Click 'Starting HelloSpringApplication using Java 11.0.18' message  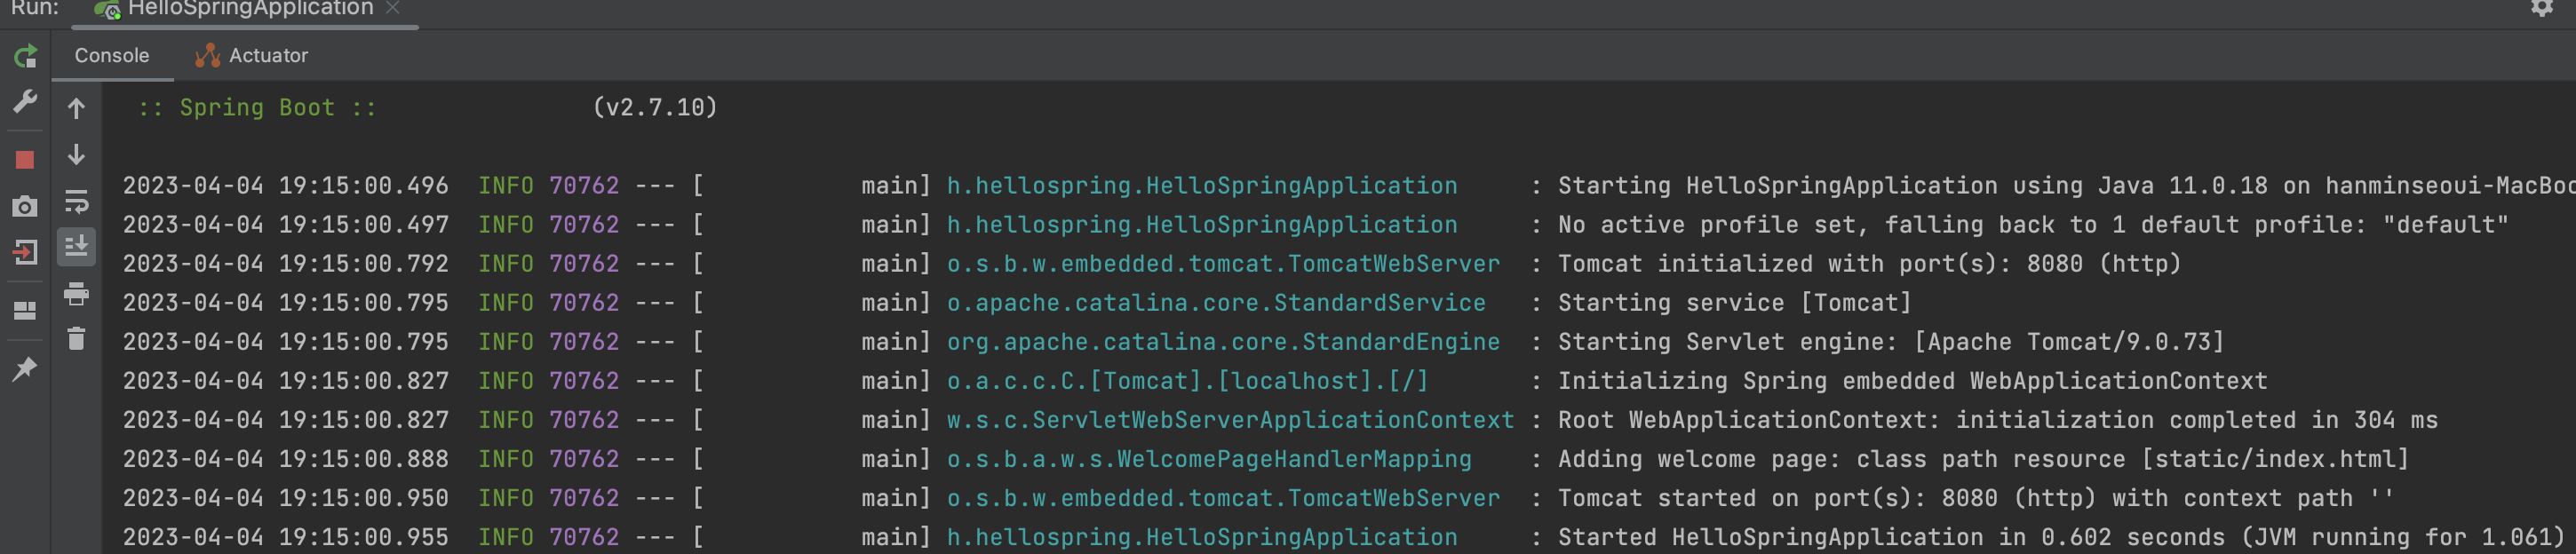tap(2066, 186)
